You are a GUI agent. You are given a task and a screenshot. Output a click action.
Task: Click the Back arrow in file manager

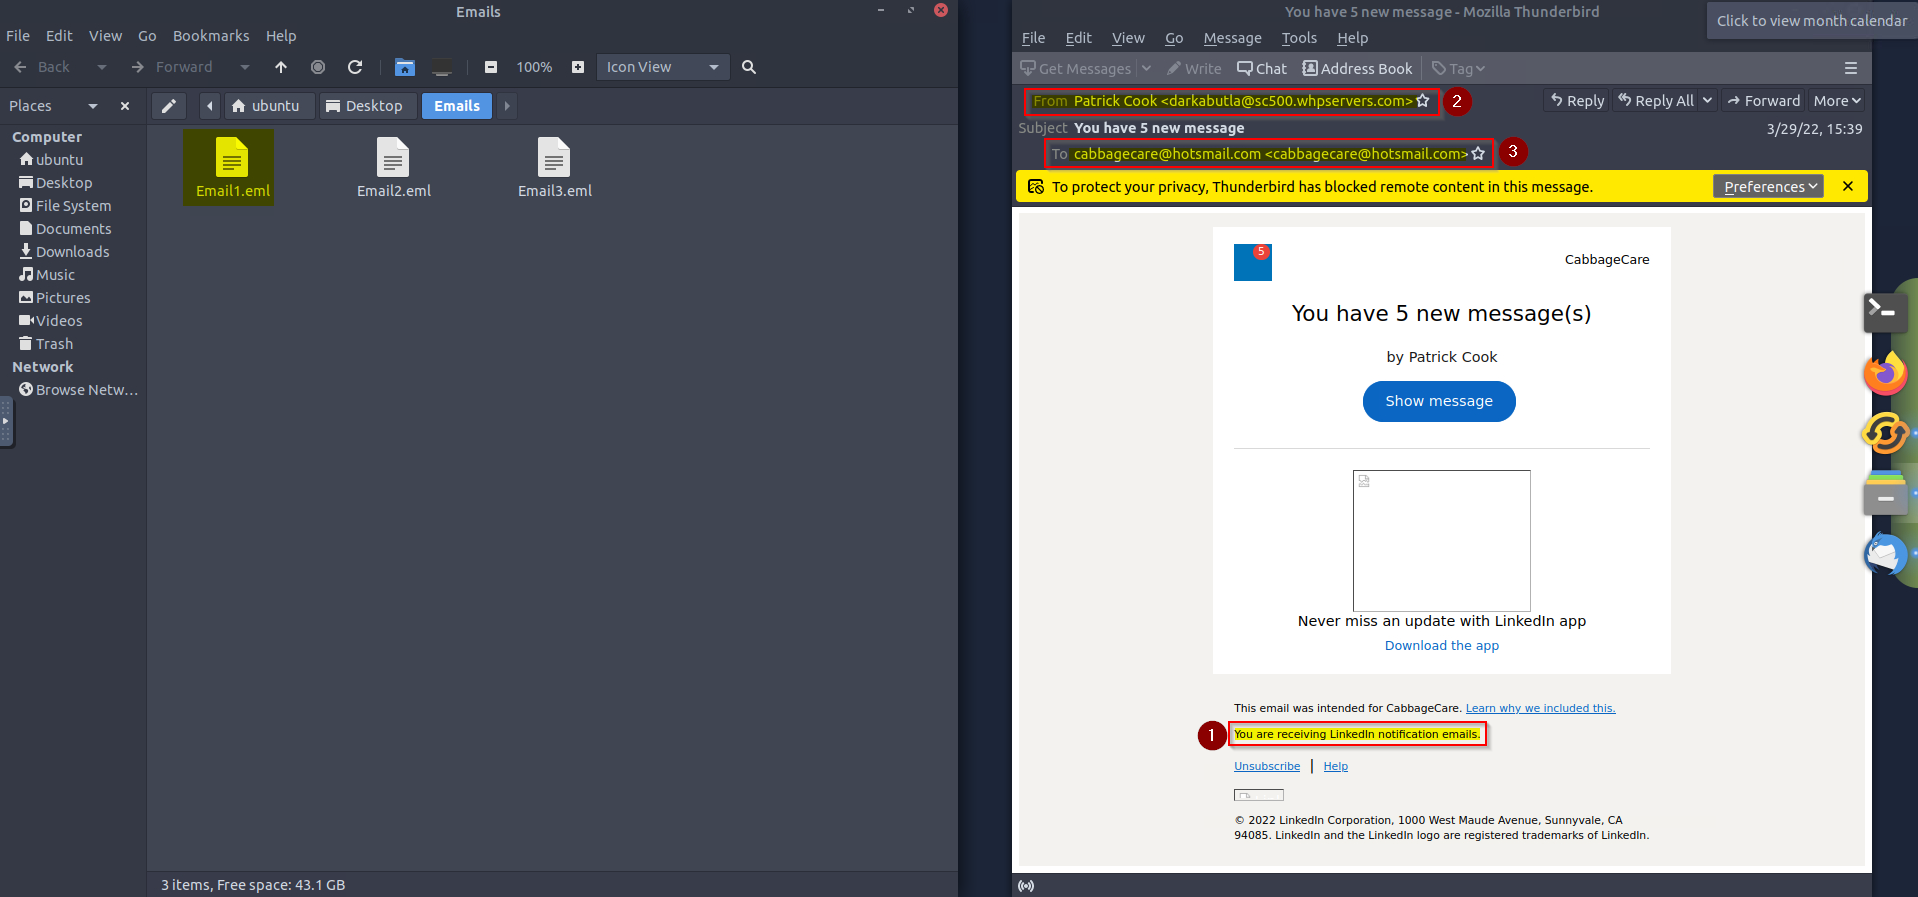[x=20, y=67]
